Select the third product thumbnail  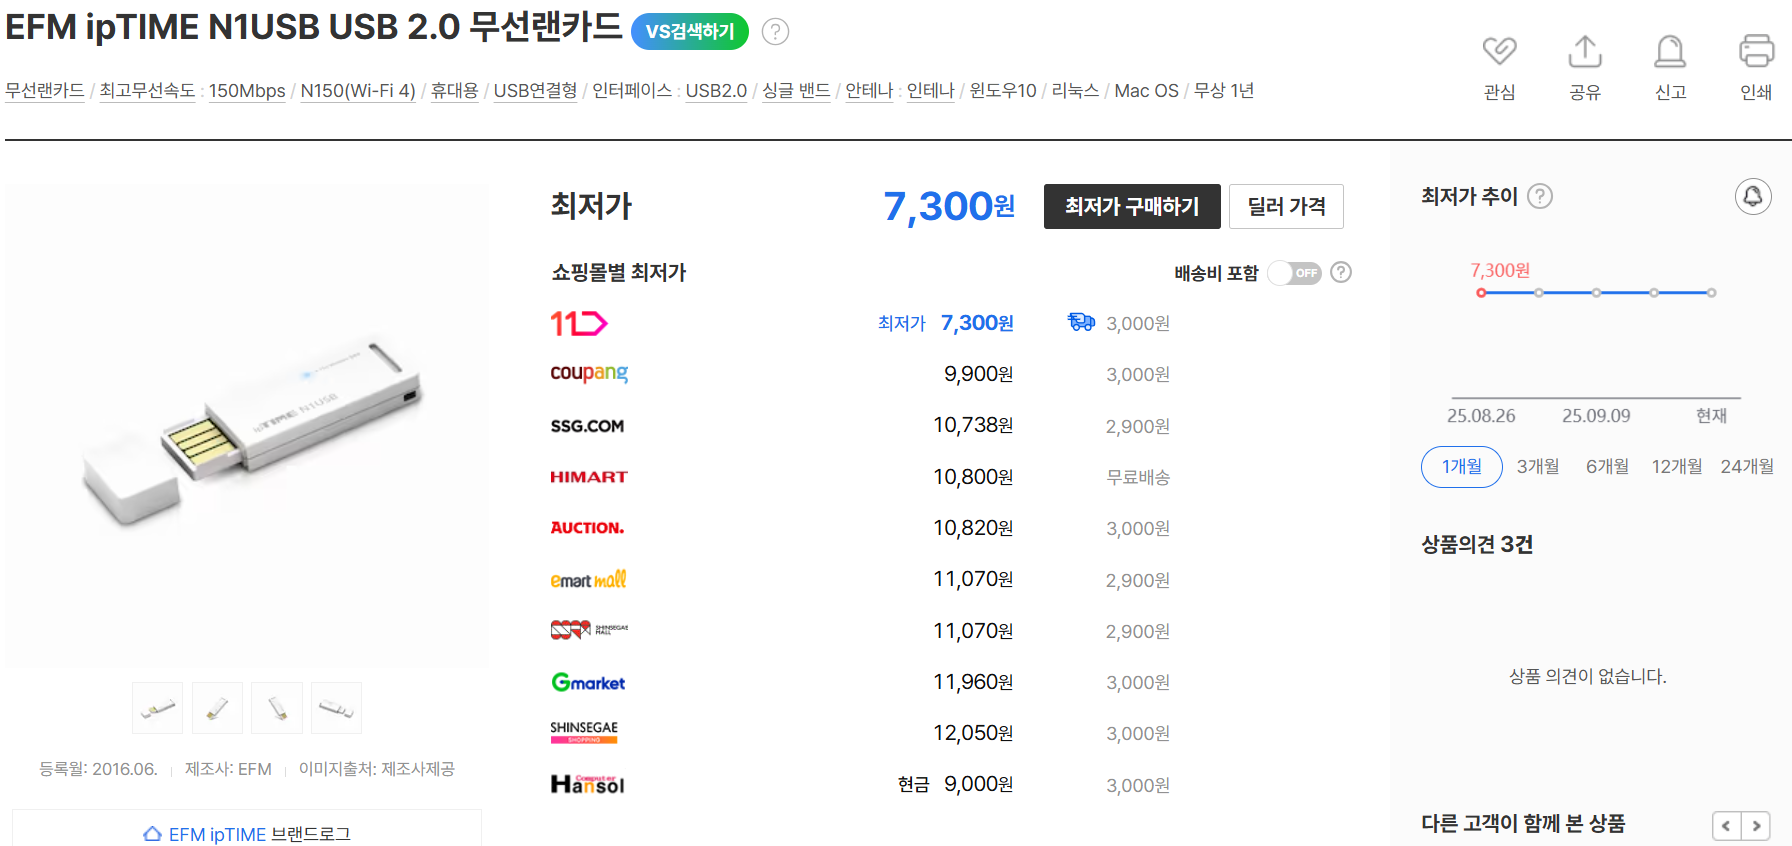pos(277,708)
